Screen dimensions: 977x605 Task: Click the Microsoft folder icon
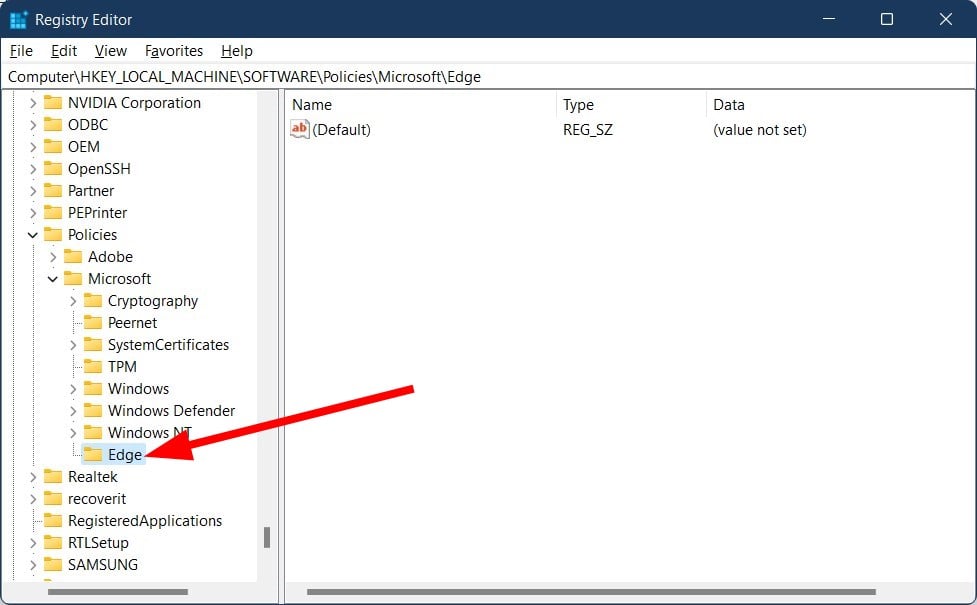73,279
